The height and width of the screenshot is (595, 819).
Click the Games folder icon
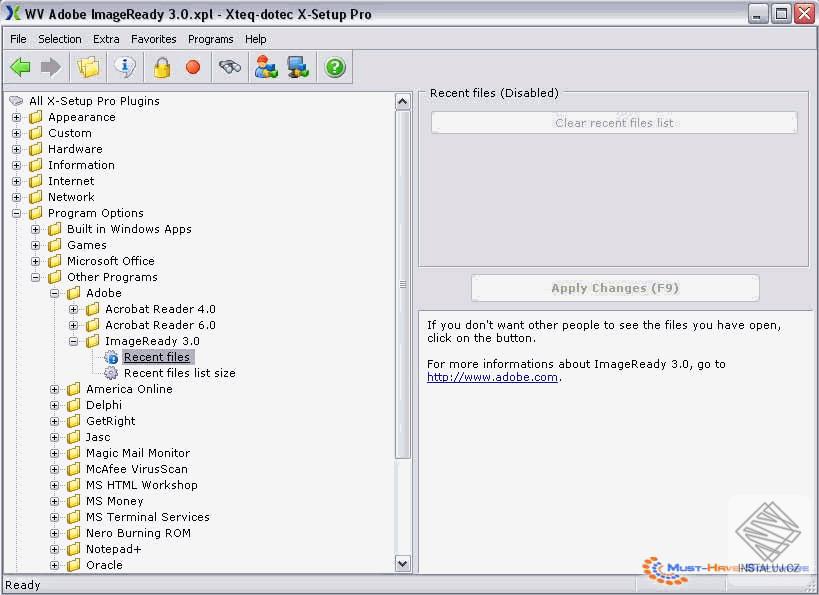(x=54, y=245)
